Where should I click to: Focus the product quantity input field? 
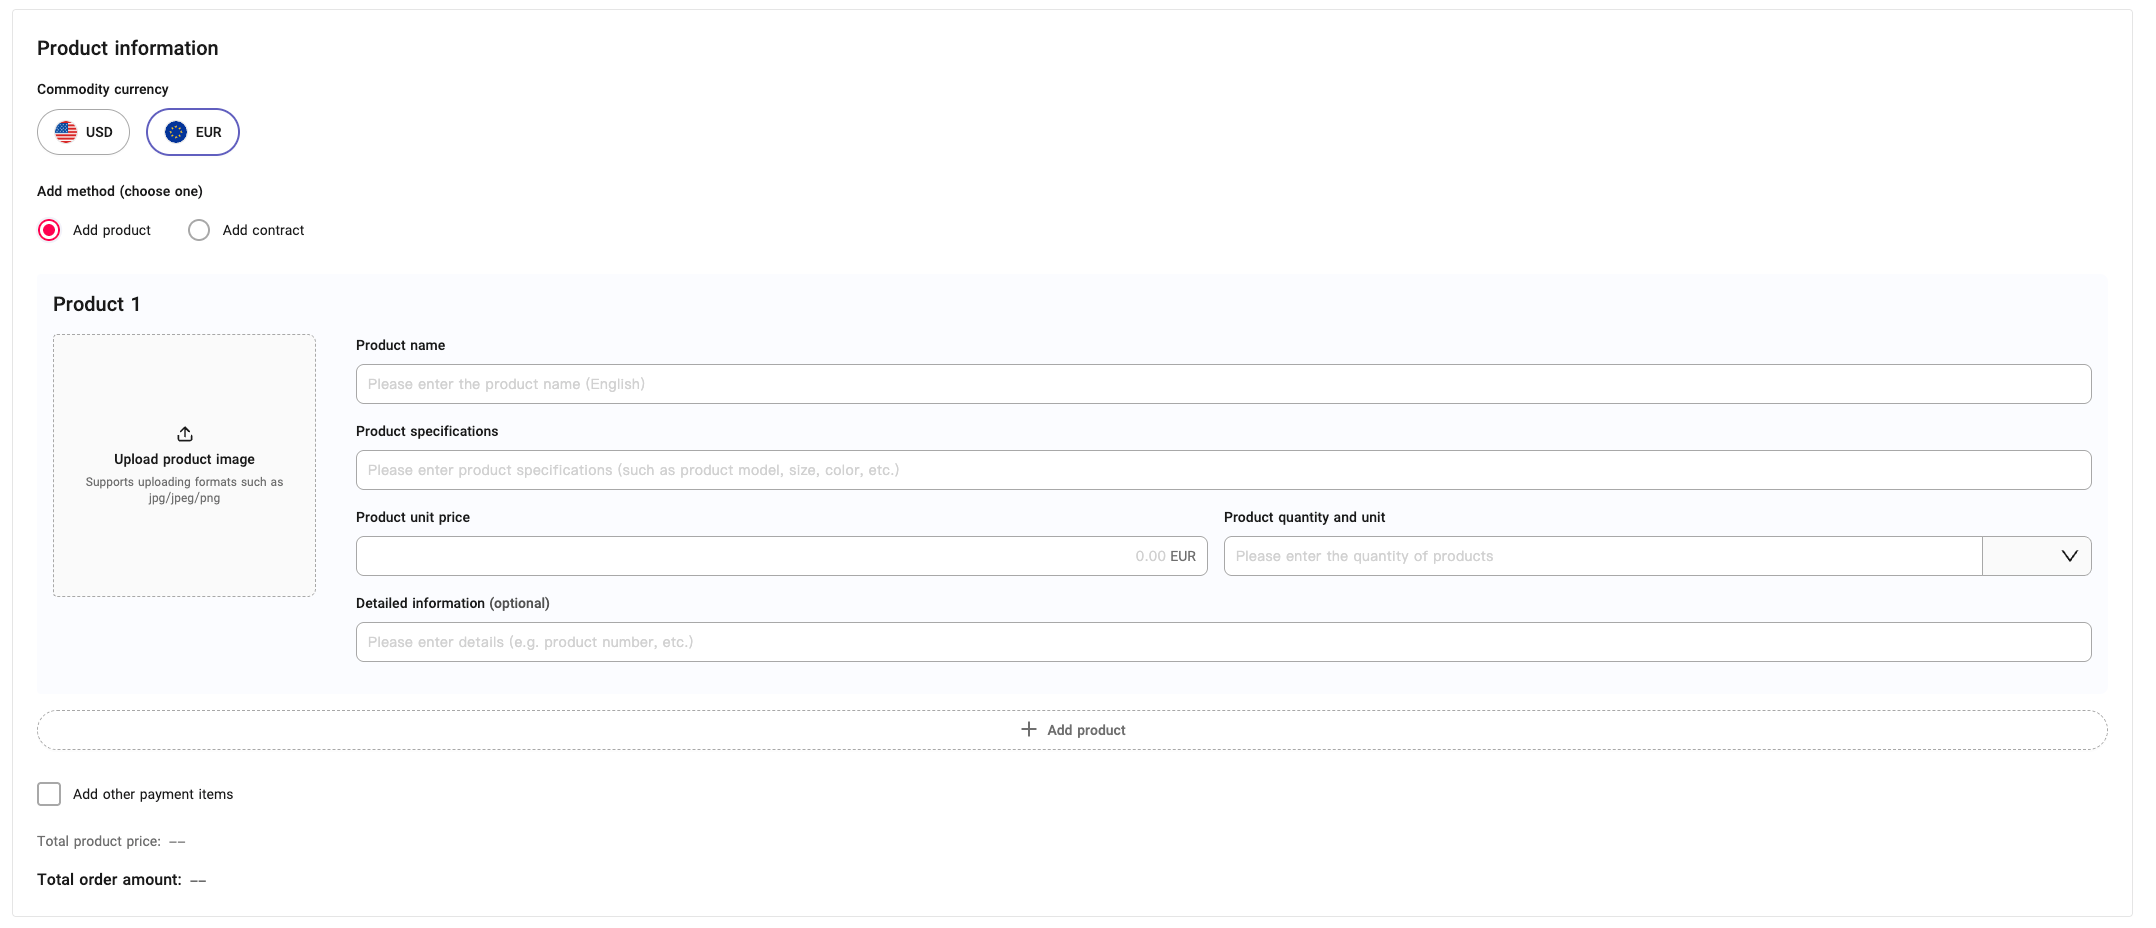(x=1600, y=555)
